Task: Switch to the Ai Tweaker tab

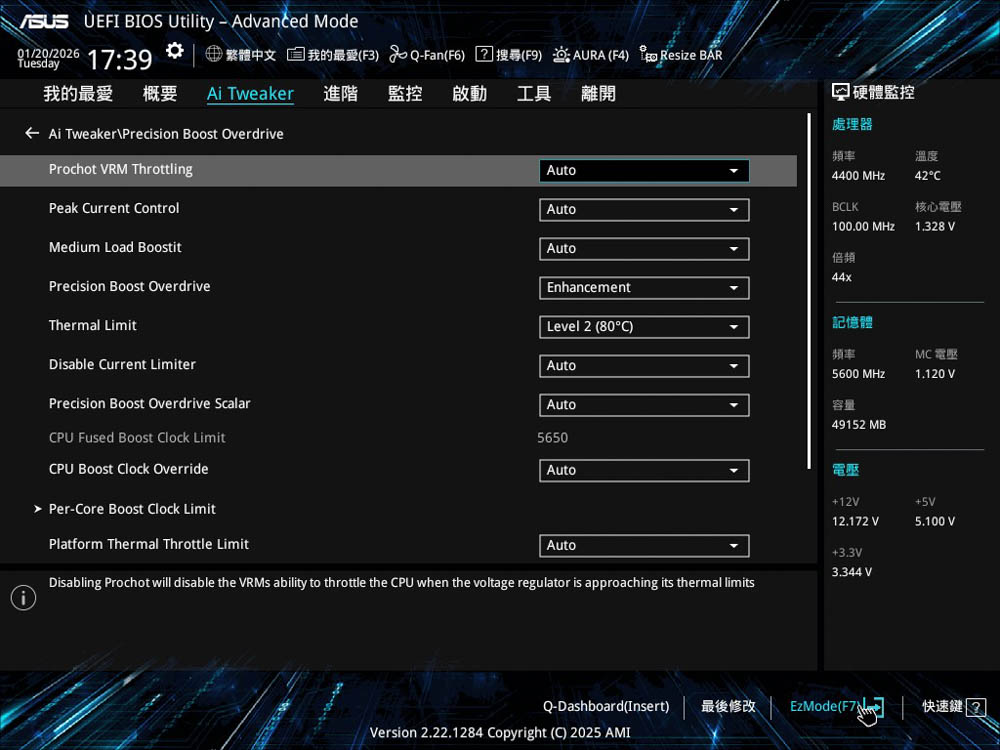Action: (250, 94)
